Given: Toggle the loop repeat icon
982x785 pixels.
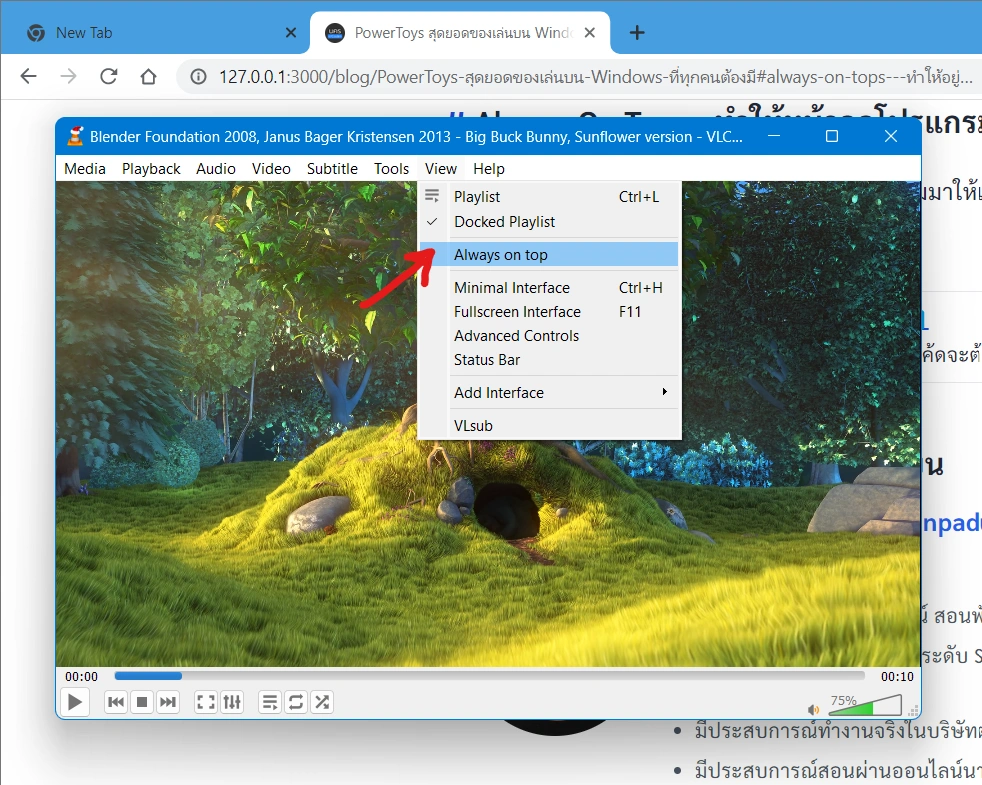Looking at the screenshot, I should pos(296,702).
